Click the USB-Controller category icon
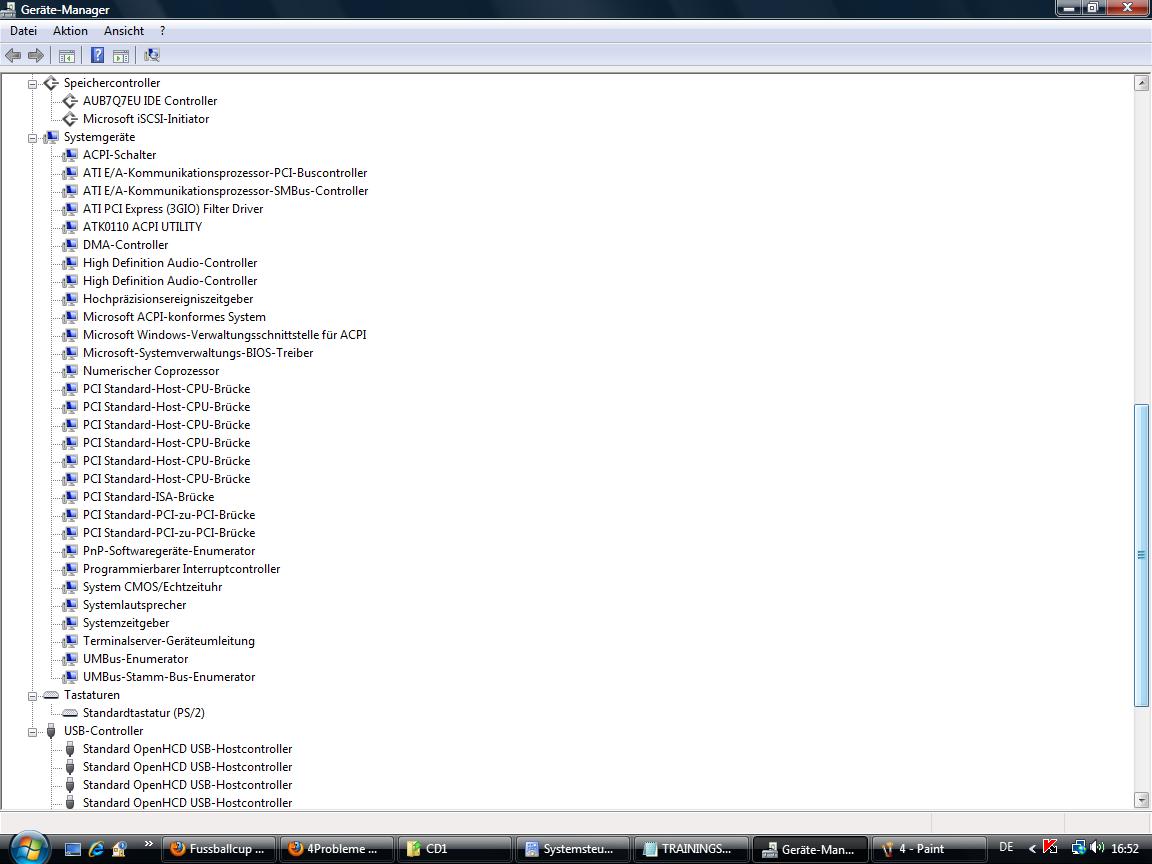1152x864 pixels. pyautogui.click(x=51, y=731)
